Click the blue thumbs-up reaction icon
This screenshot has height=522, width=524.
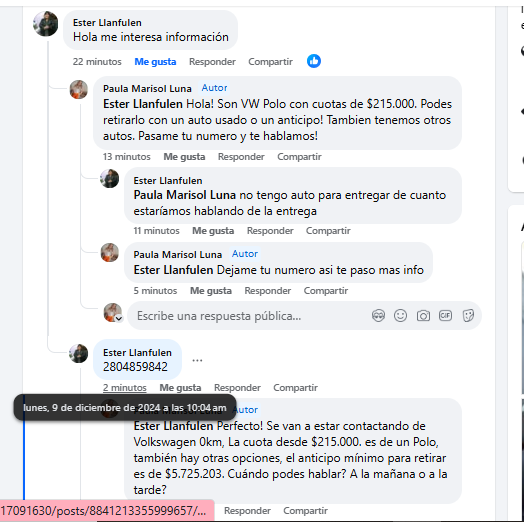[x=313, y=61]
